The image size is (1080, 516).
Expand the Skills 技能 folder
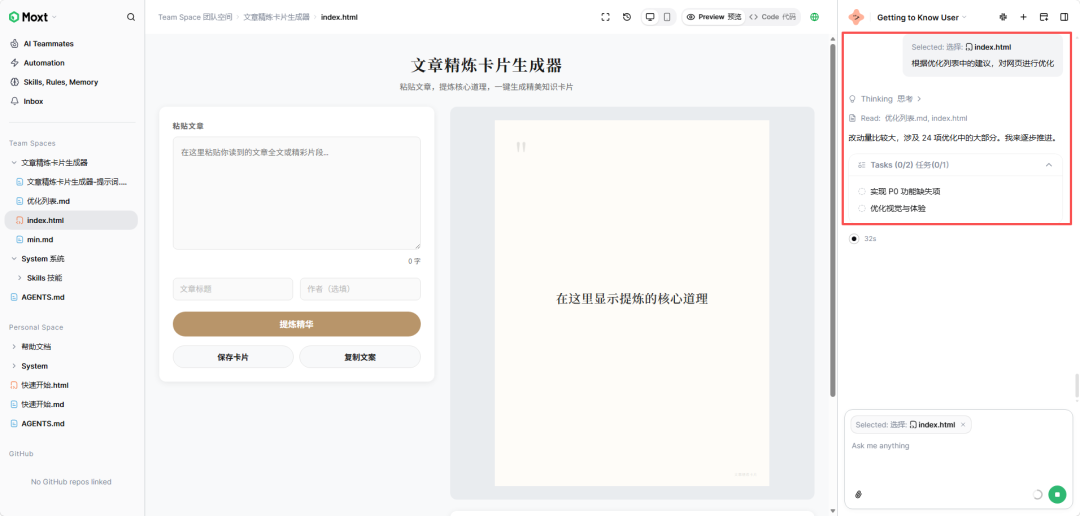[x=19, y=278]
